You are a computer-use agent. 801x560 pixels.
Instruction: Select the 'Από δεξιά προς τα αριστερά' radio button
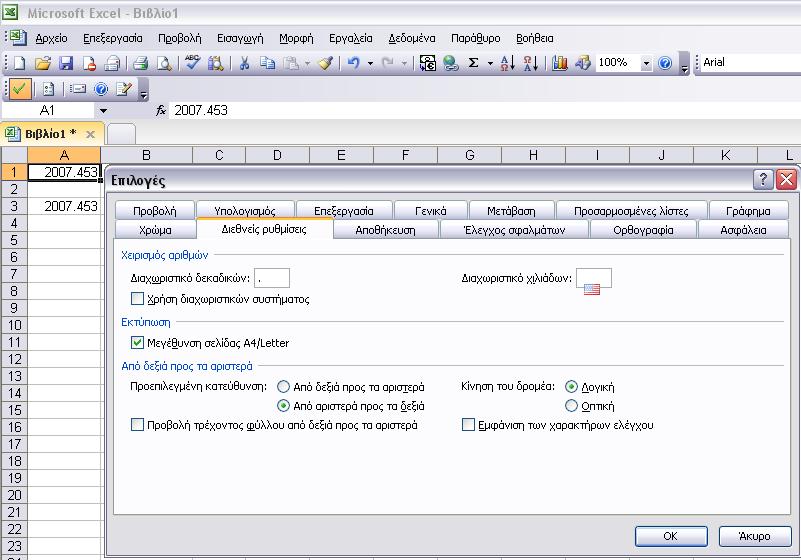click(x=283, y=387)
